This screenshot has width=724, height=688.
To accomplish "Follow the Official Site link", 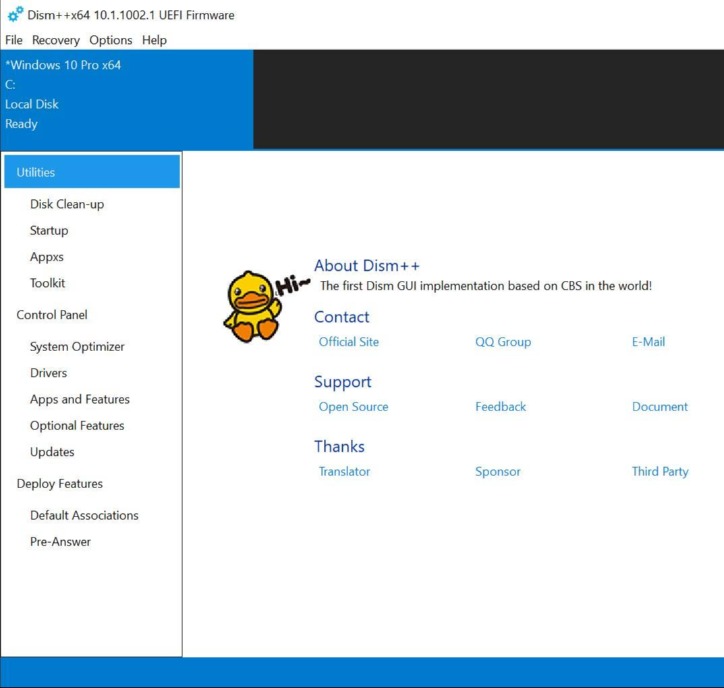I will [349, 342].
